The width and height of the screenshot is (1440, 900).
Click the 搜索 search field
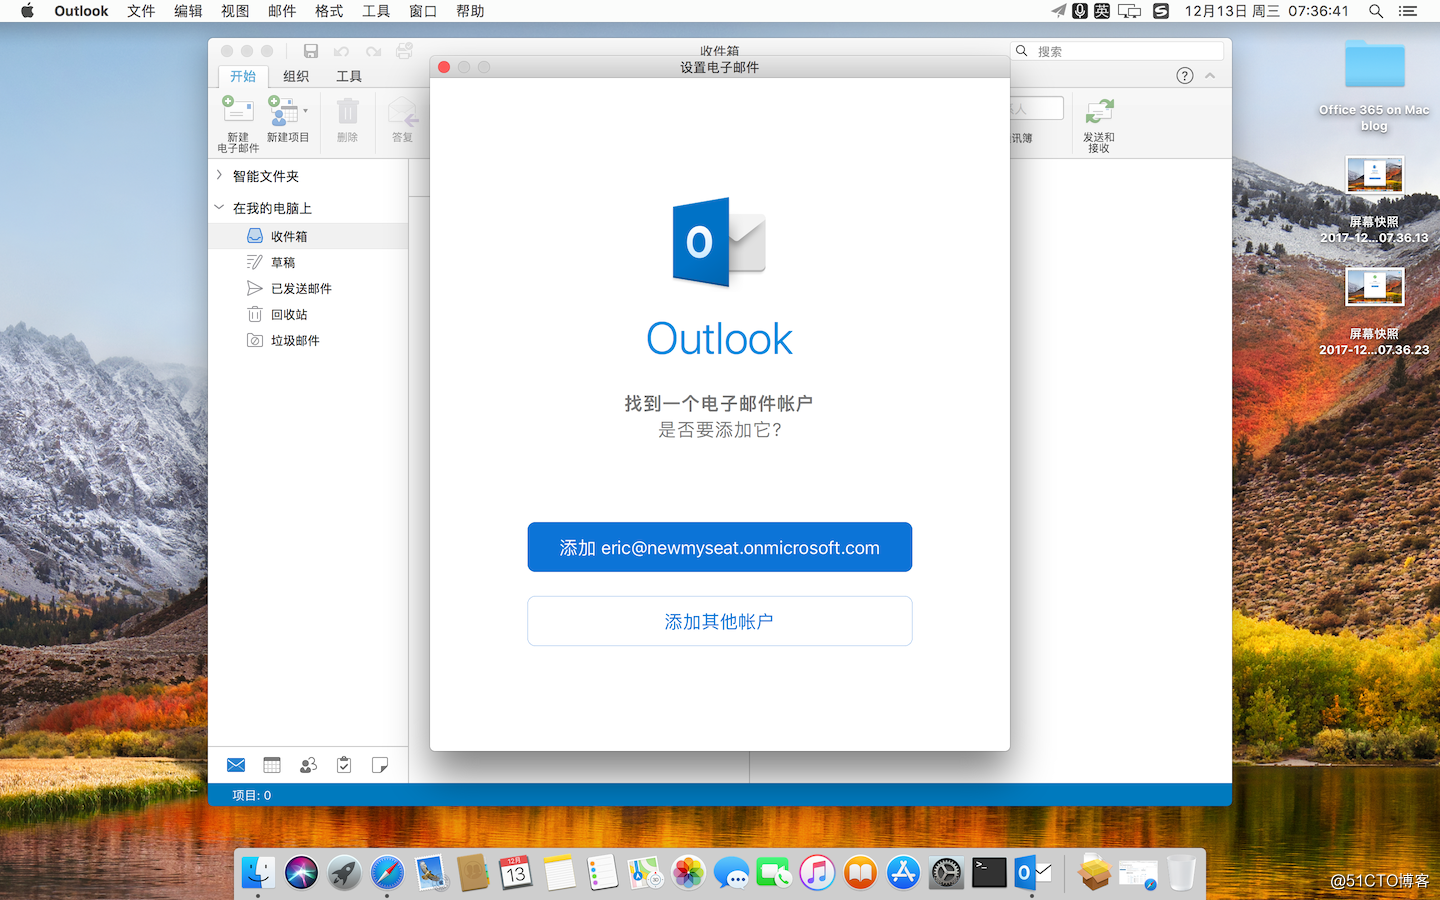(x=1118, y=51)
